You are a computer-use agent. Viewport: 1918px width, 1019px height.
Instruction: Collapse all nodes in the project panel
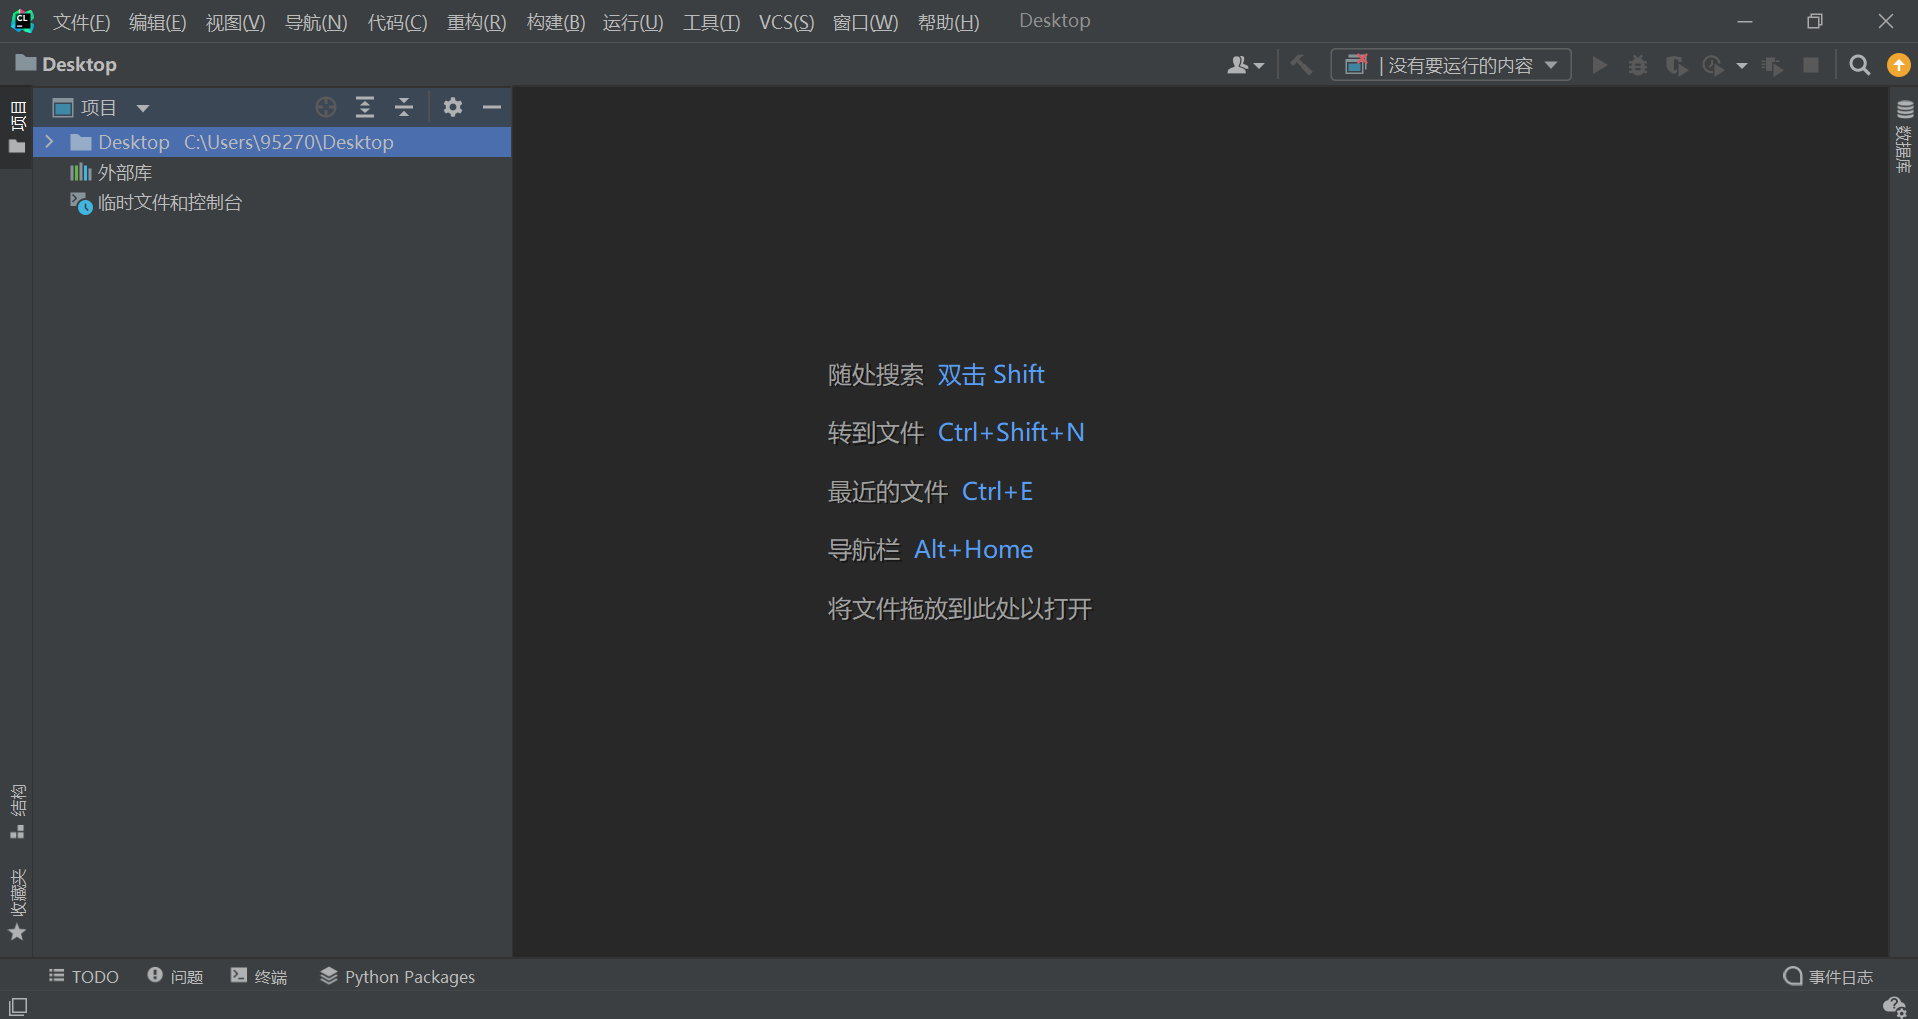tap(404, 107)
